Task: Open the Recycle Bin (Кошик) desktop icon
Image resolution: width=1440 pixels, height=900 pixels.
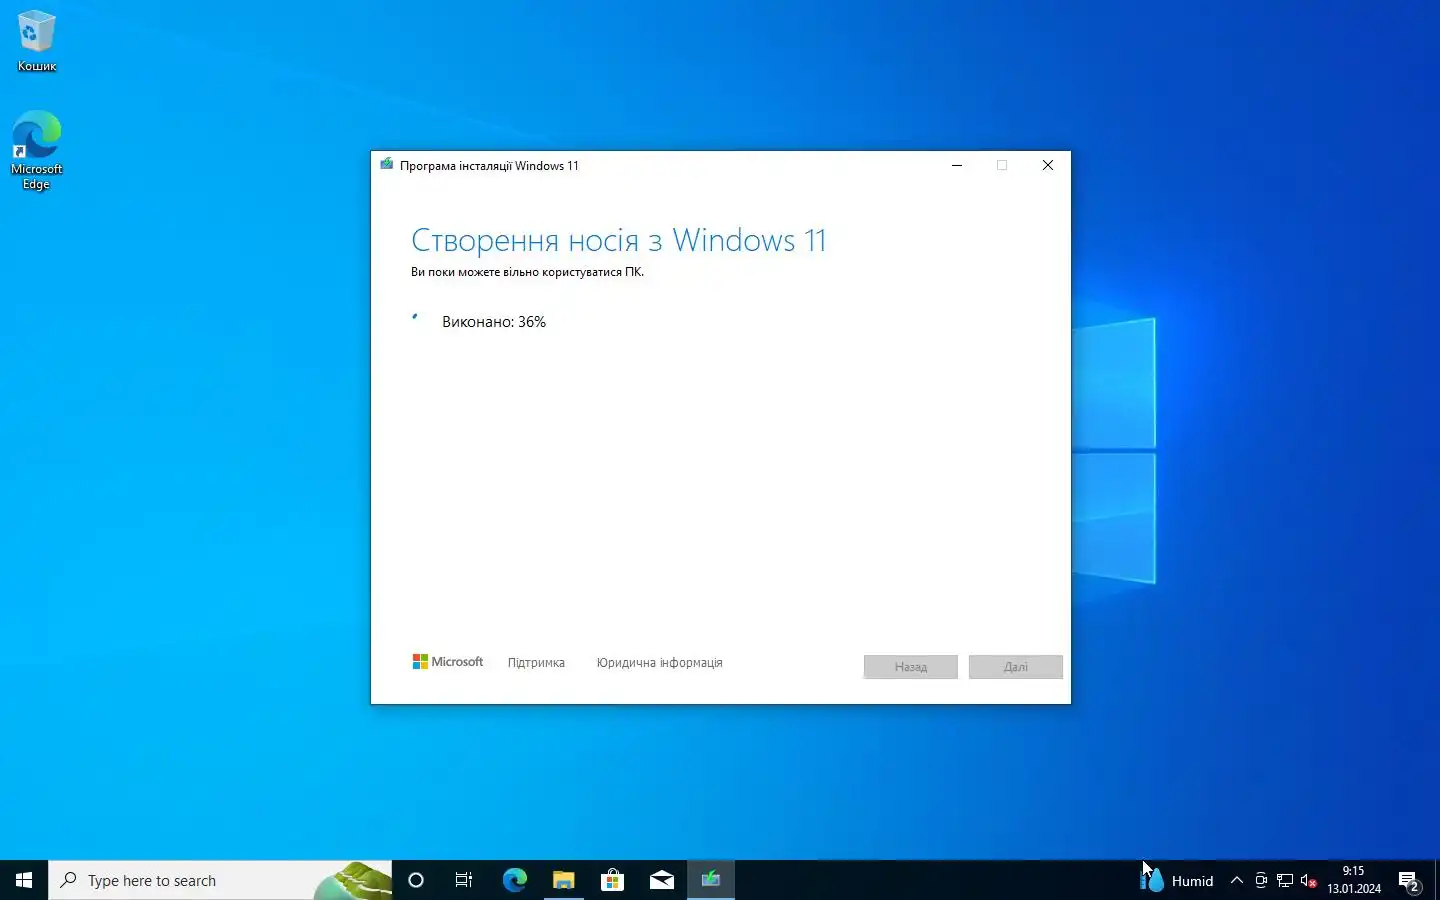Action: click(x=37, y=40)
